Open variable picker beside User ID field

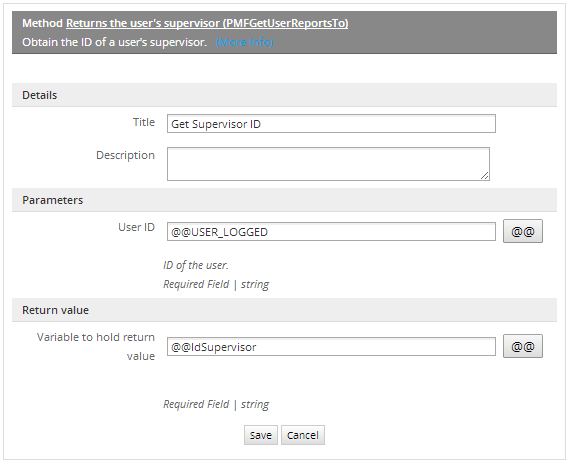[x=523, y=231]
